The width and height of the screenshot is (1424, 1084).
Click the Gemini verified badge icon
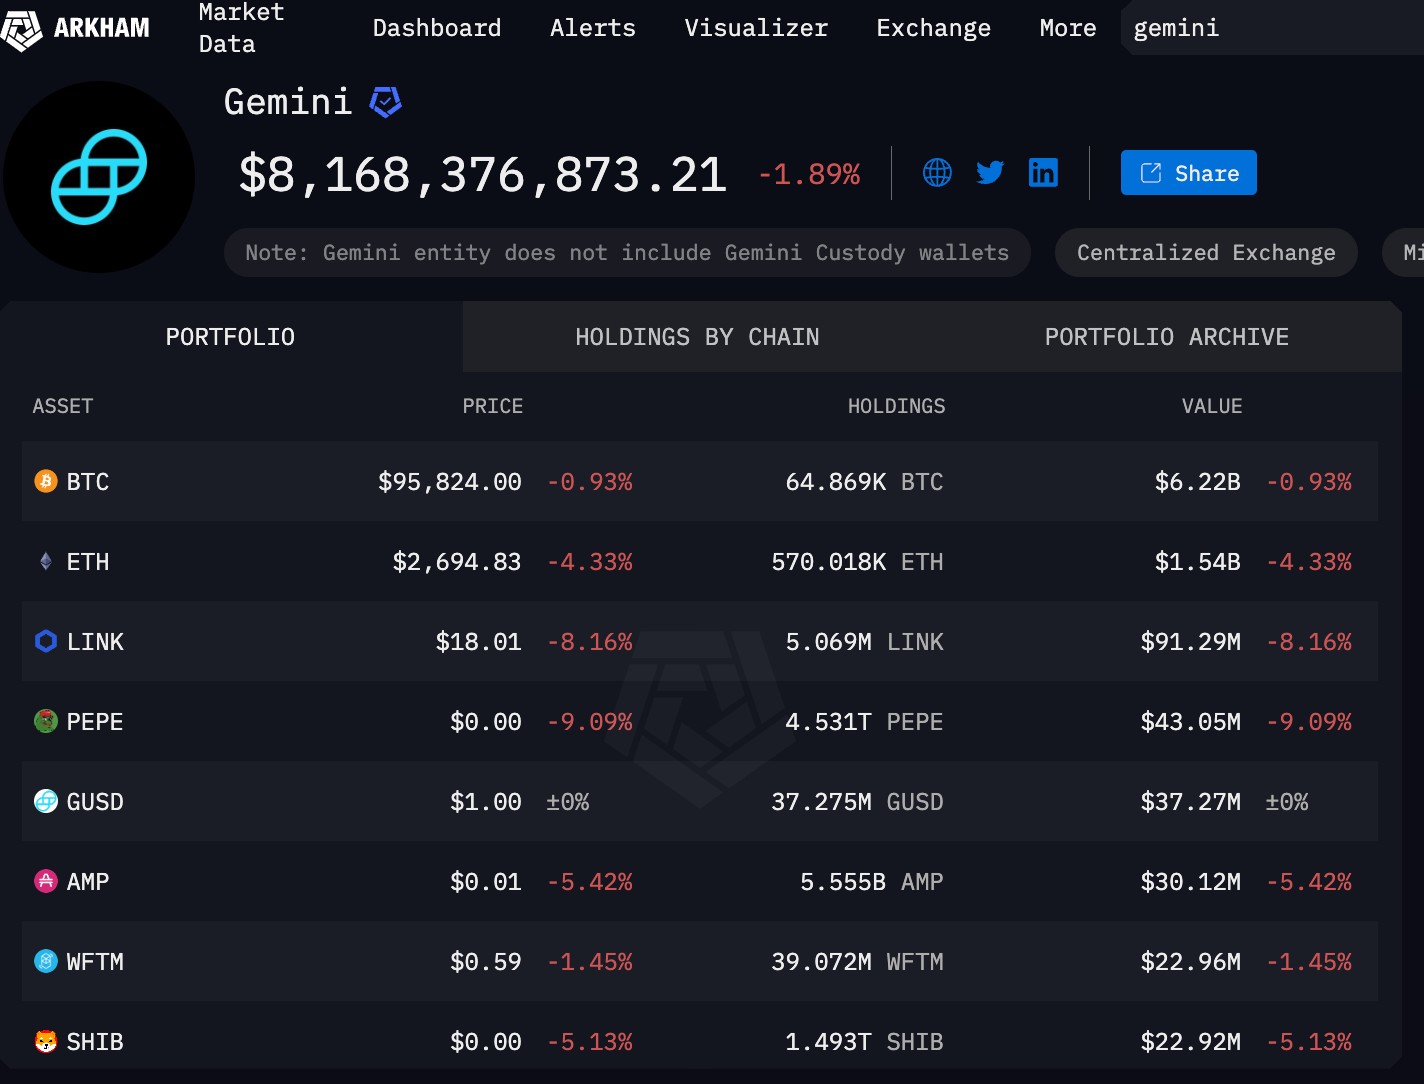tap(385, 102)
